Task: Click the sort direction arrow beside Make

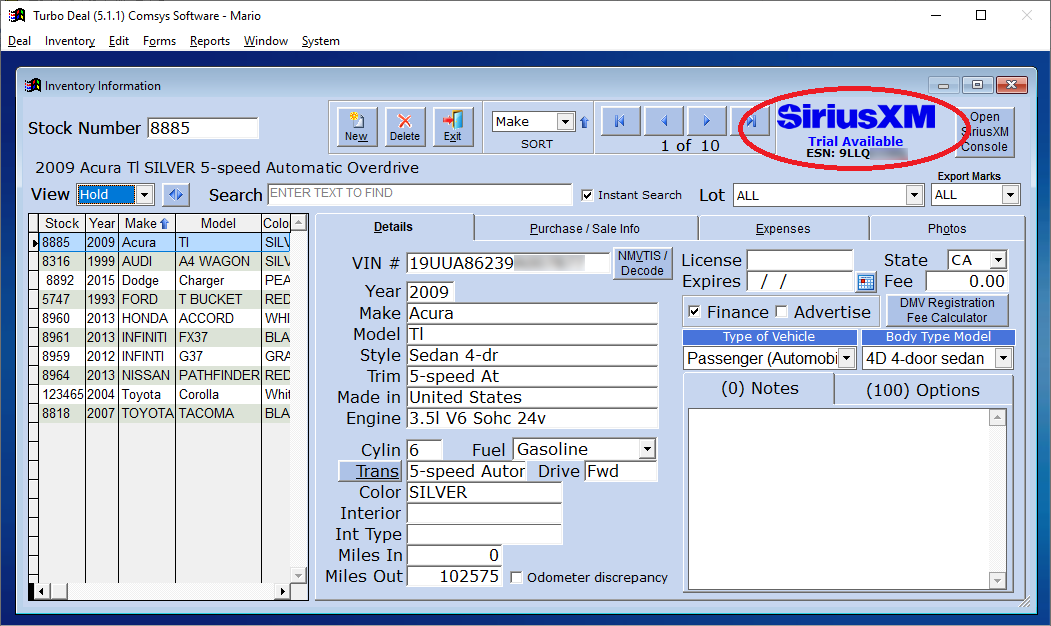Action: pyautogui.click(x=584, y=122)
